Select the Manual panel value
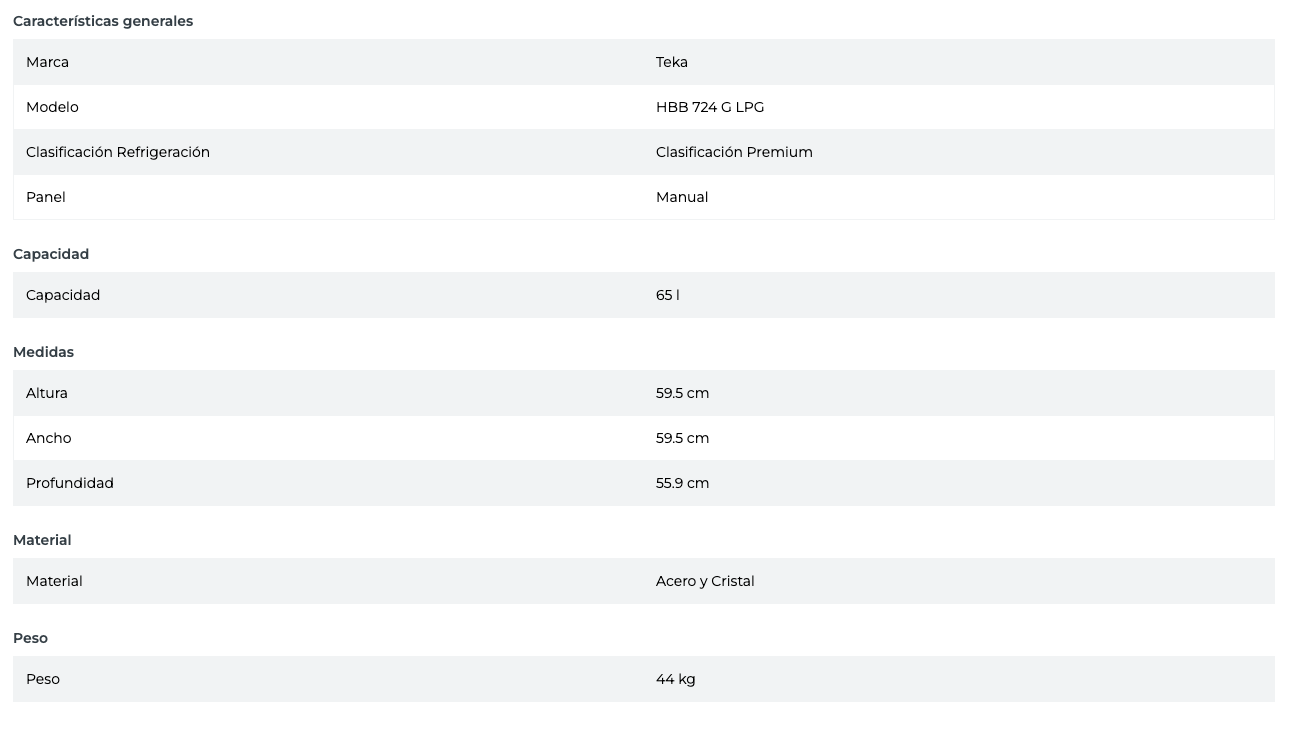This screenshot has height=729, width=1294. (682, 197)
